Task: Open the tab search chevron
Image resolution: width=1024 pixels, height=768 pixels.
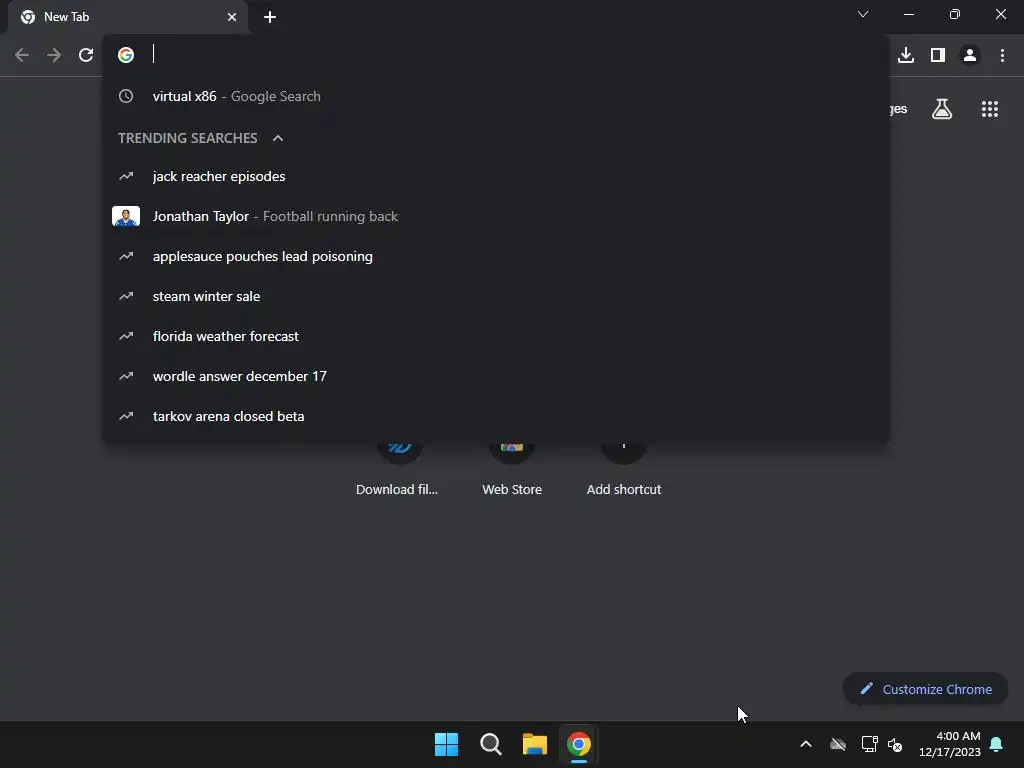Action: point(863,14)
